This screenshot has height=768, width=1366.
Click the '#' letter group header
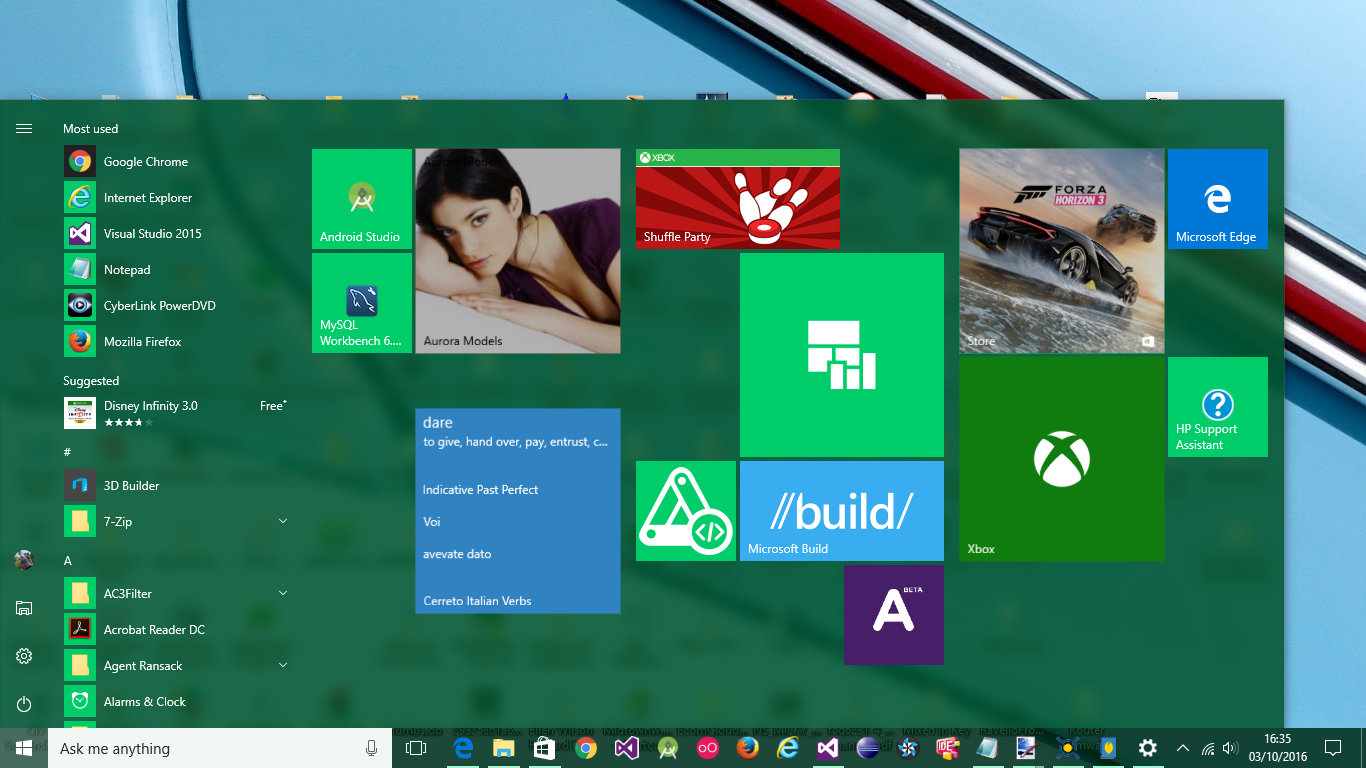67,452
